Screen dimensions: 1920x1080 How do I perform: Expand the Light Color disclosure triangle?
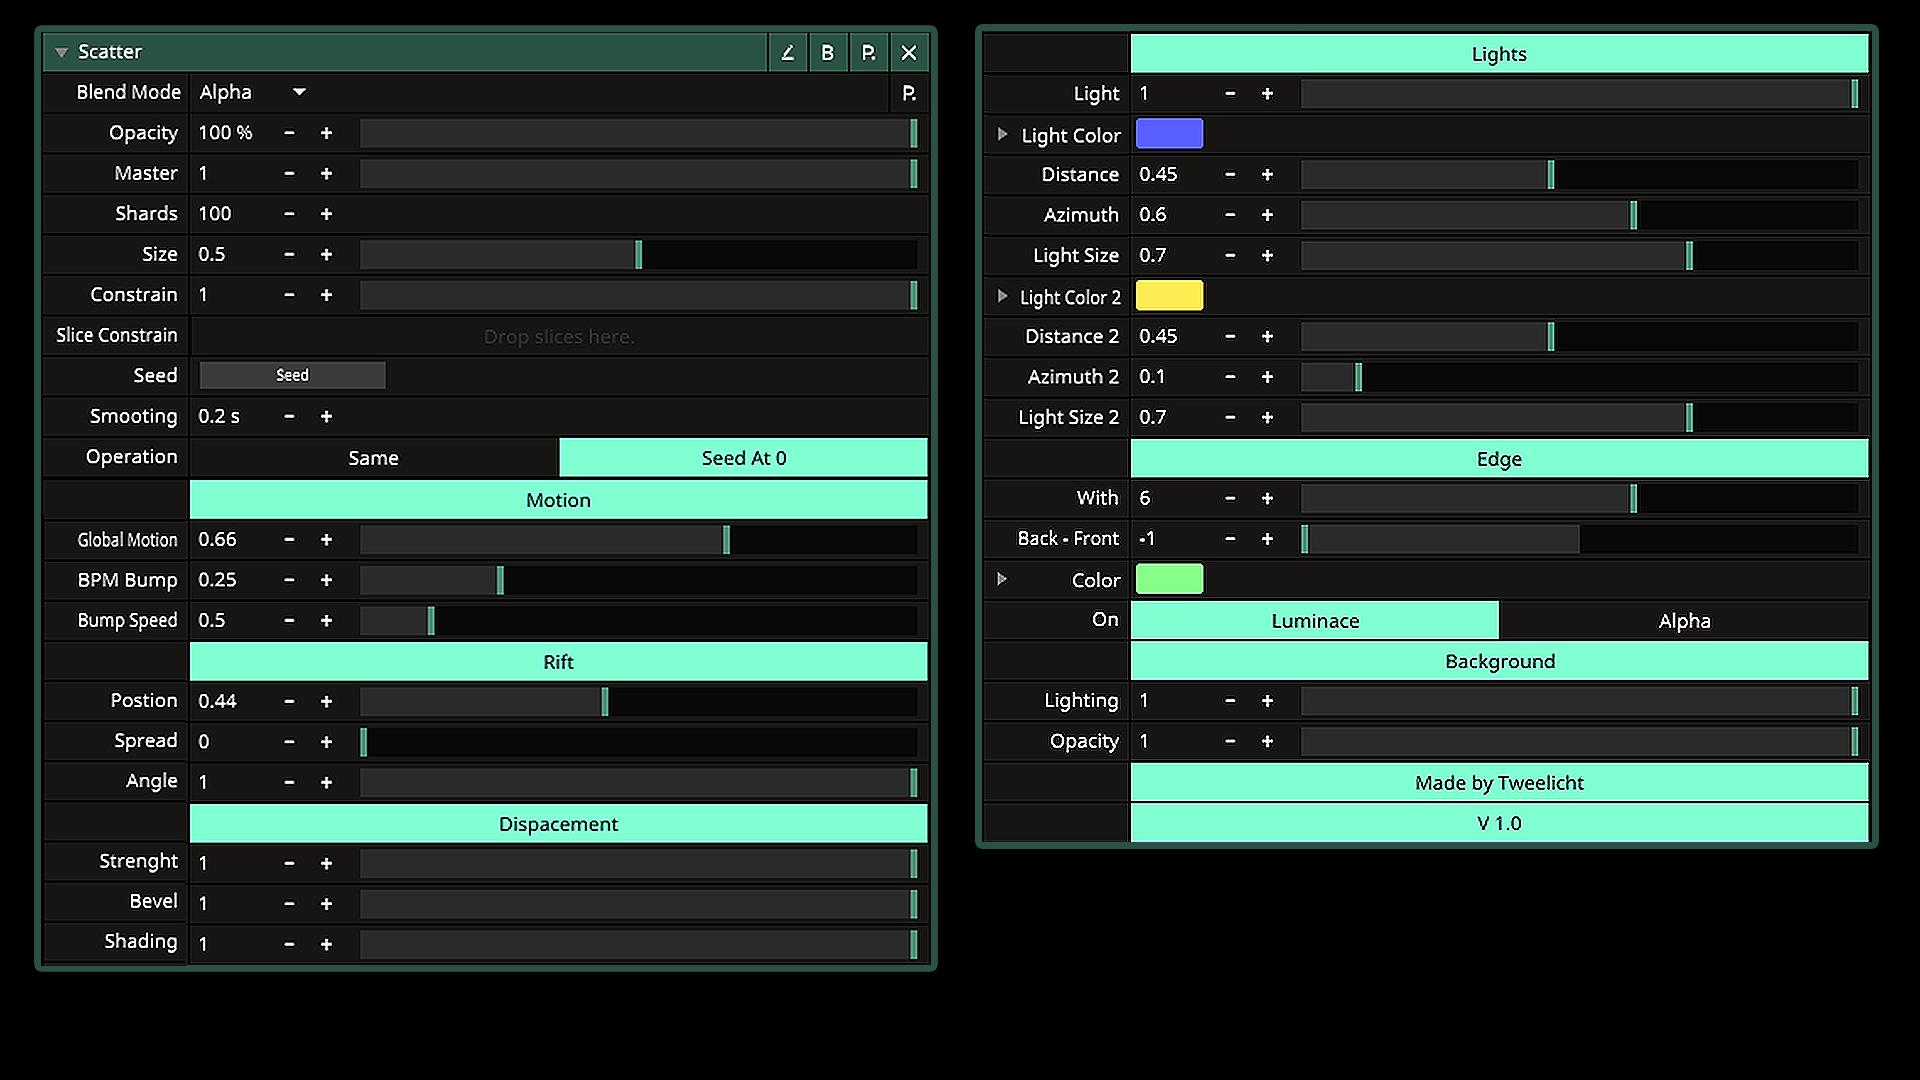(1002, 134)
